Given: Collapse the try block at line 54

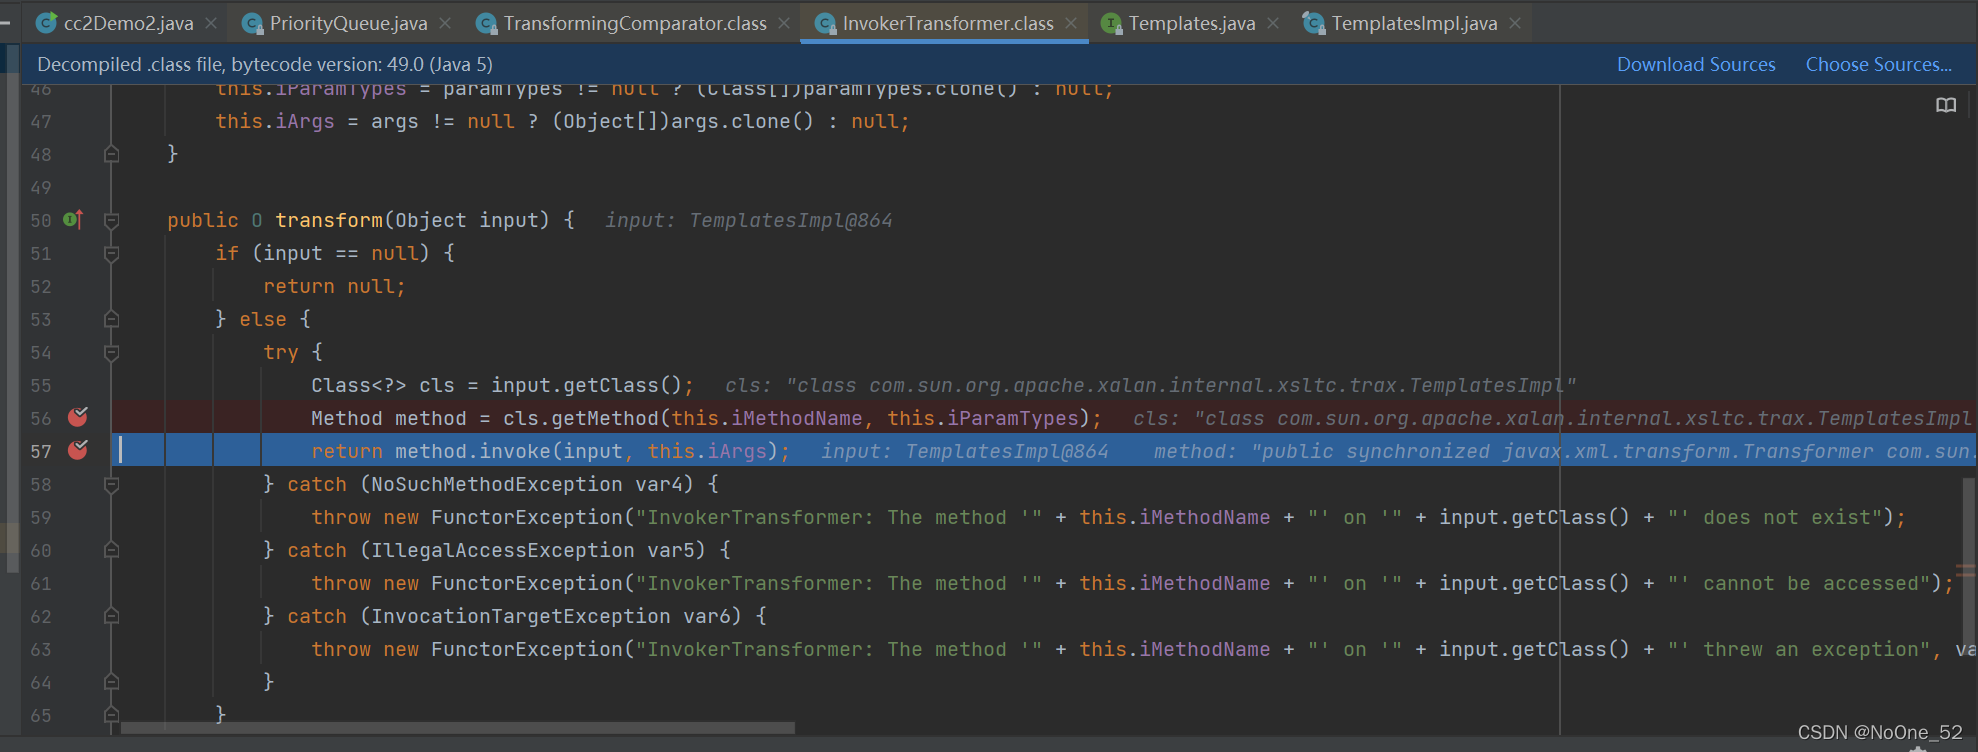Looking at the screenshot, I should pos(112,352).
